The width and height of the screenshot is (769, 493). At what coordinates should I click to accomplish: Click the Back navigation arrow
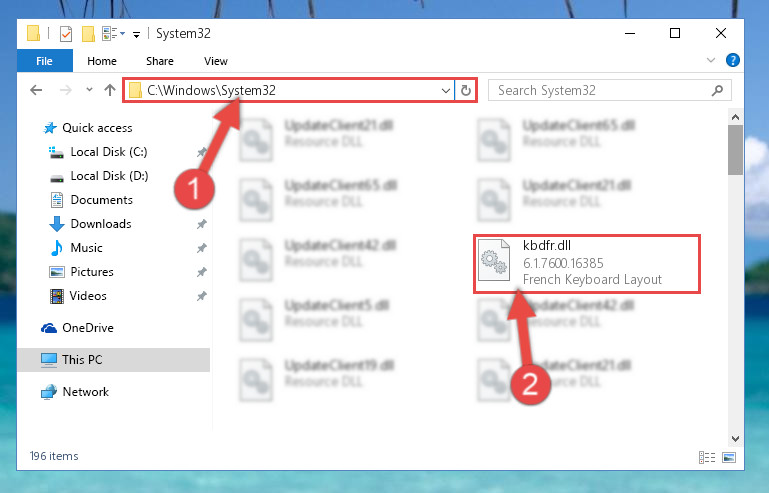tap(36, 90)
